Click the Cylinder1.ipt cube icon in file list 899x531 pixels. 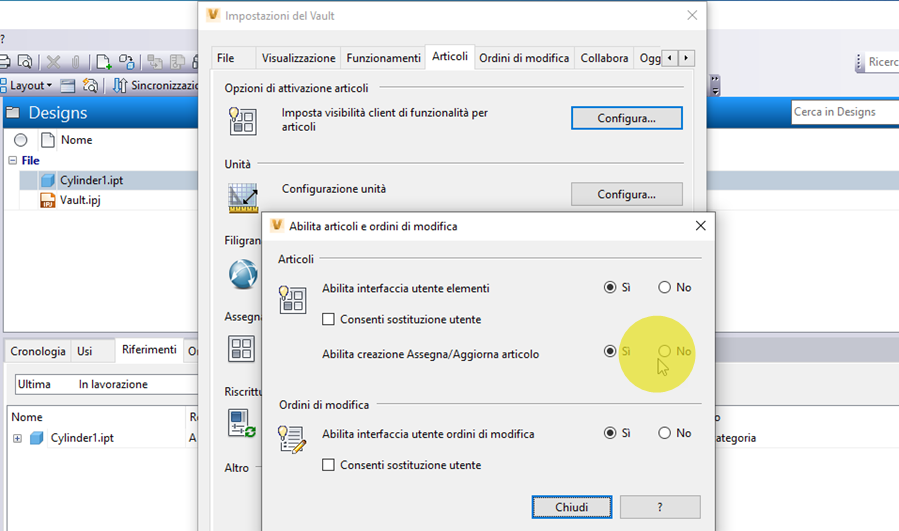tap(48, 181)
